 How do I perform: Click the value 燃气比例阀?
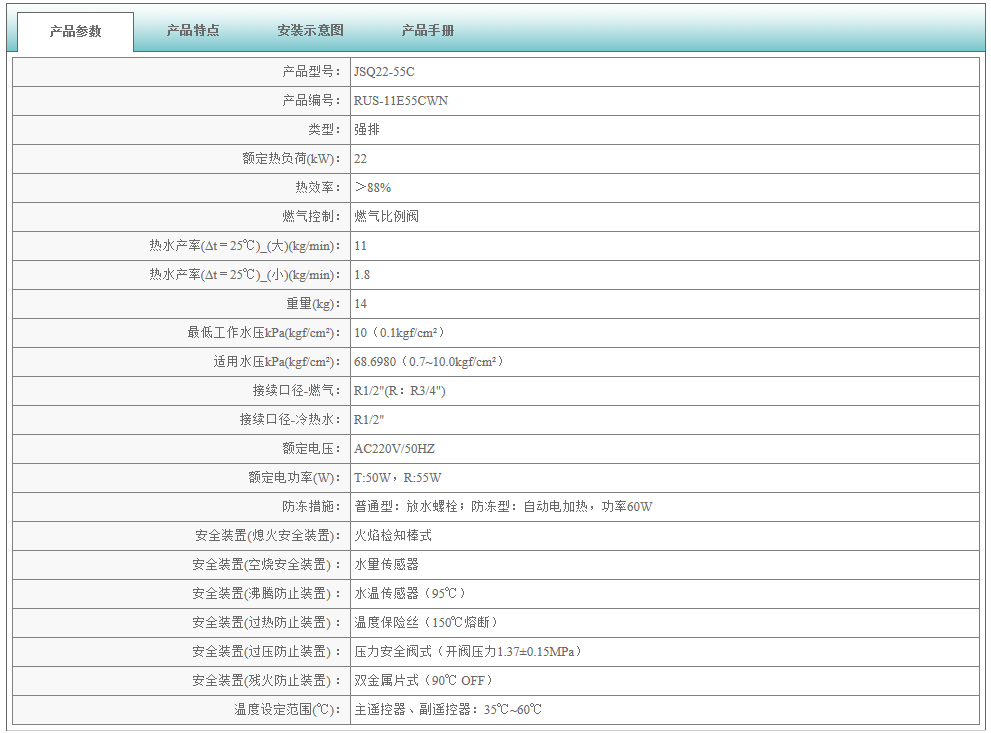[x=386, y=216]
